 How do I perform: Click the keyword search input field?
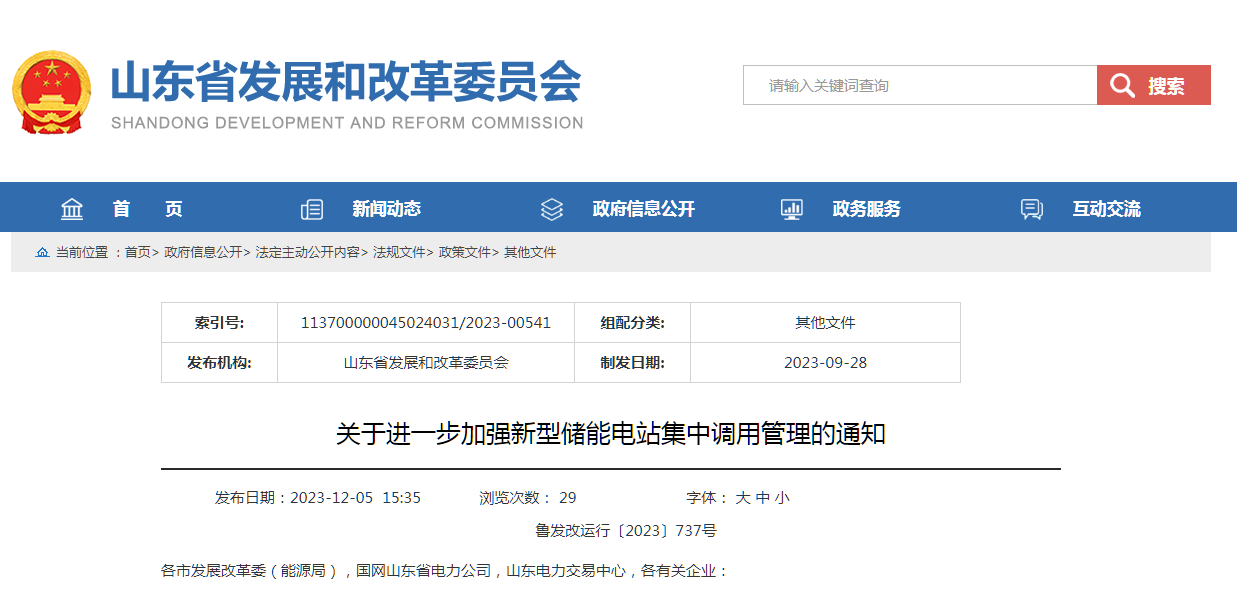[920, 86]
